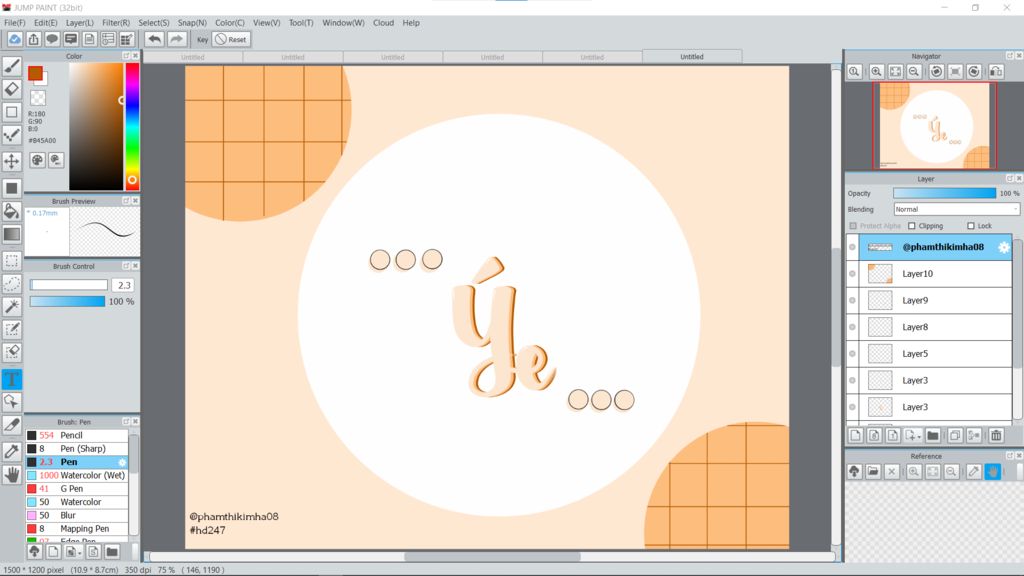Select the Move tool

point(12,161)
